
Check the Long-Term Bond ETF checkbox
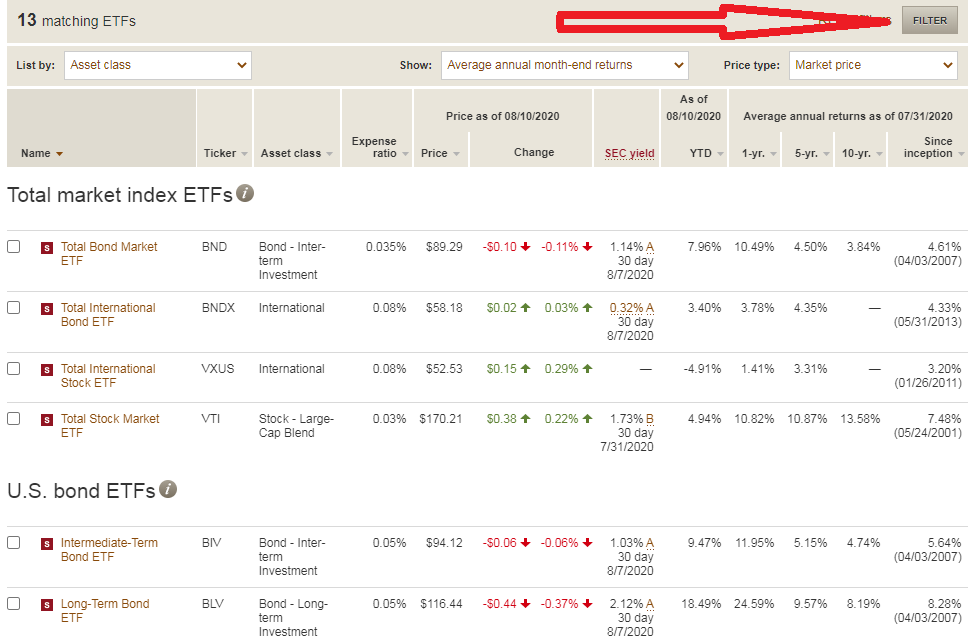click(x=14, y=604)
